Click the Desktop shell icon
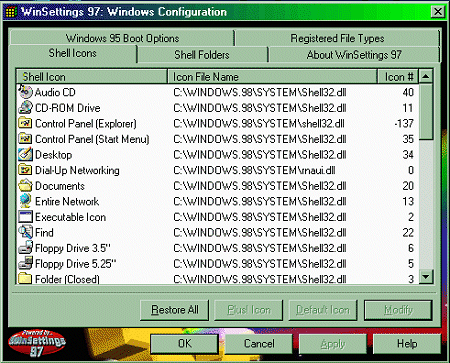 pos(25,154)
